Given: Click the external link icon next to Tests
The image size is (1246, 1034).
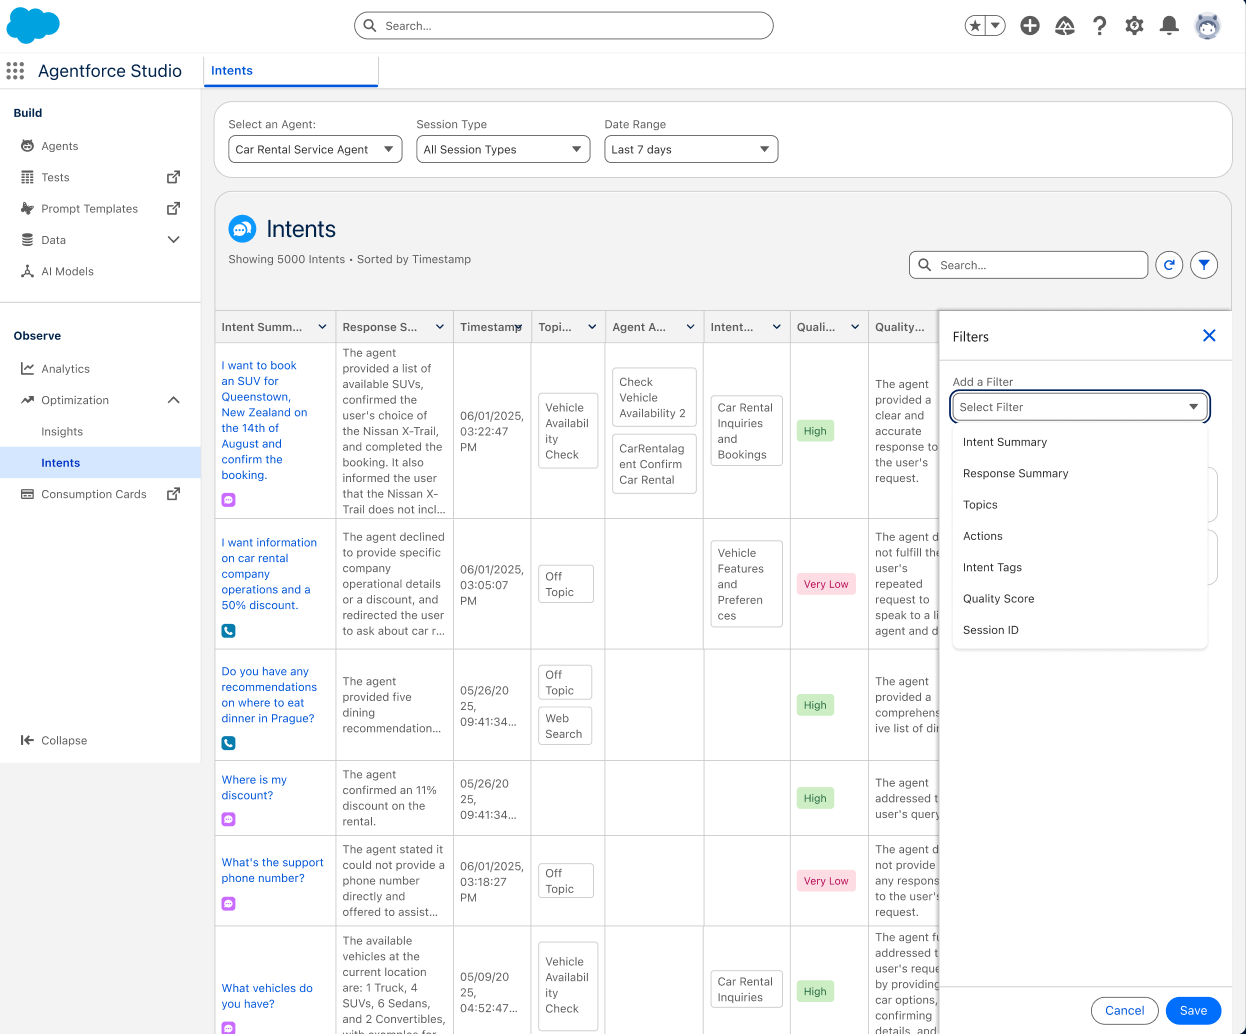Looking at the screenshot, I should pos(172,176).
